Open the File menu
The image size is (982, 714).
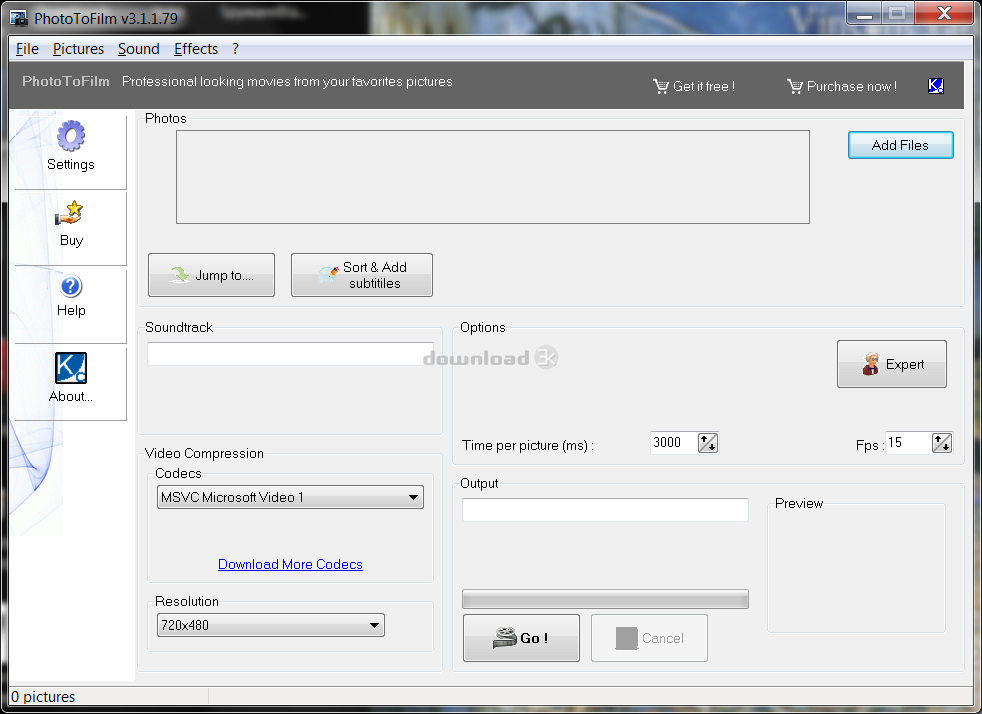click(27, 49)
